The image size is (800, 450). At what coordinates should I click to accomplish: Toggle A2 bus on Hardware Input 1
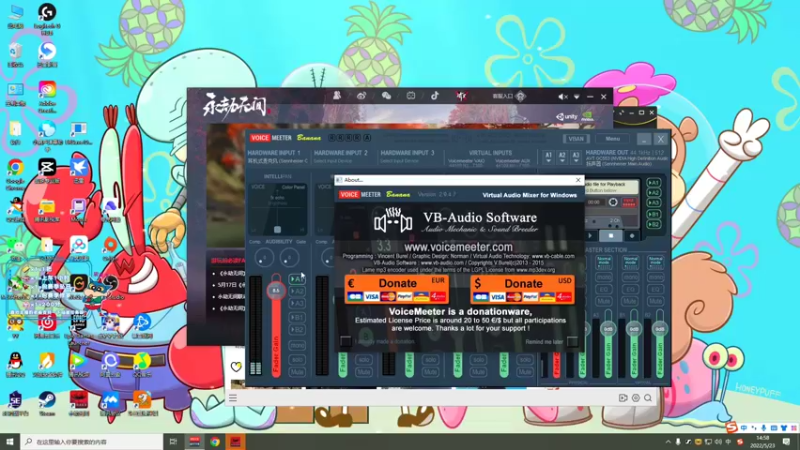pyautogui.click(x=297, y=291)
